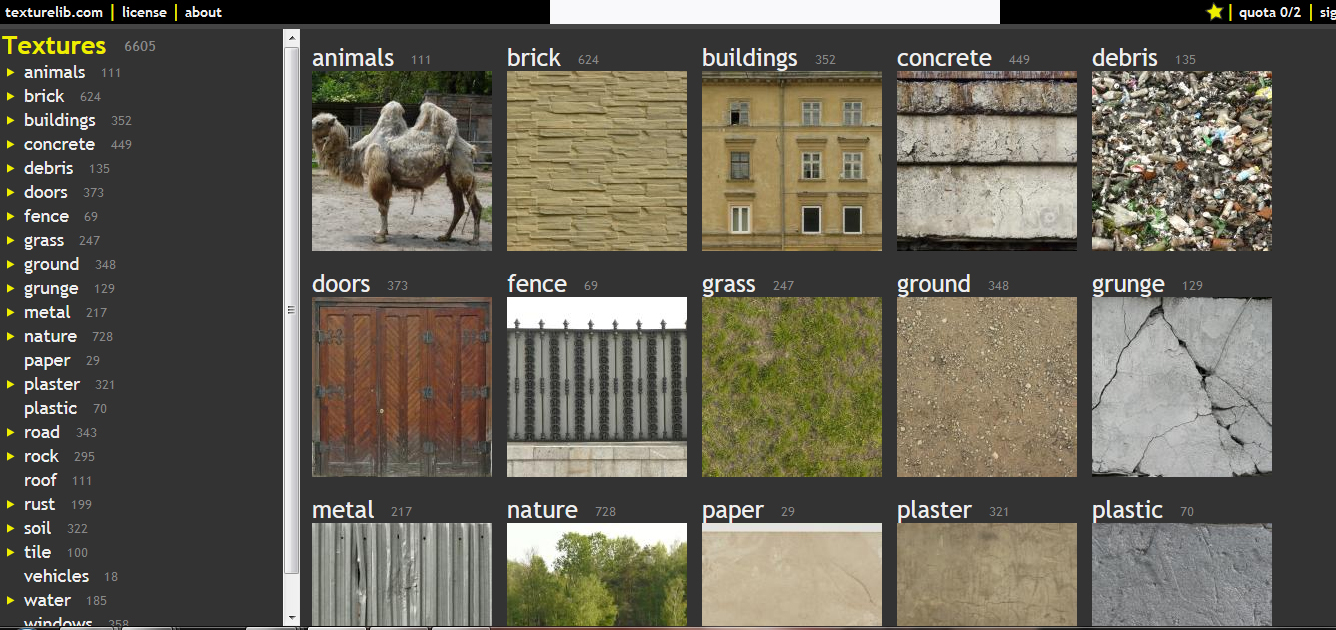Click the quota 0/2 link
Viewport: 1336px width, 630px height.
tap(1270, 12)
